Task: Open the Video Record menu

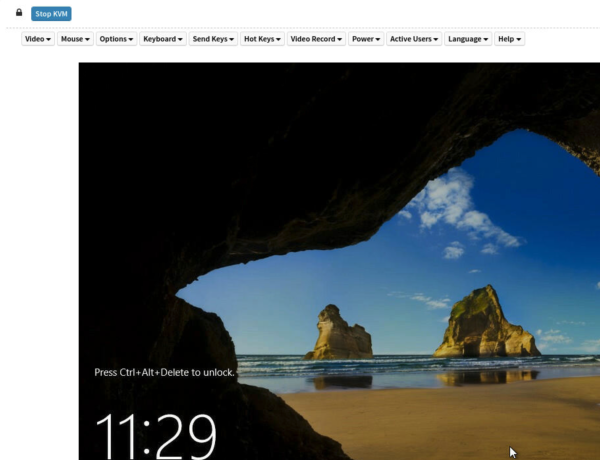Action: coord(316,39)
